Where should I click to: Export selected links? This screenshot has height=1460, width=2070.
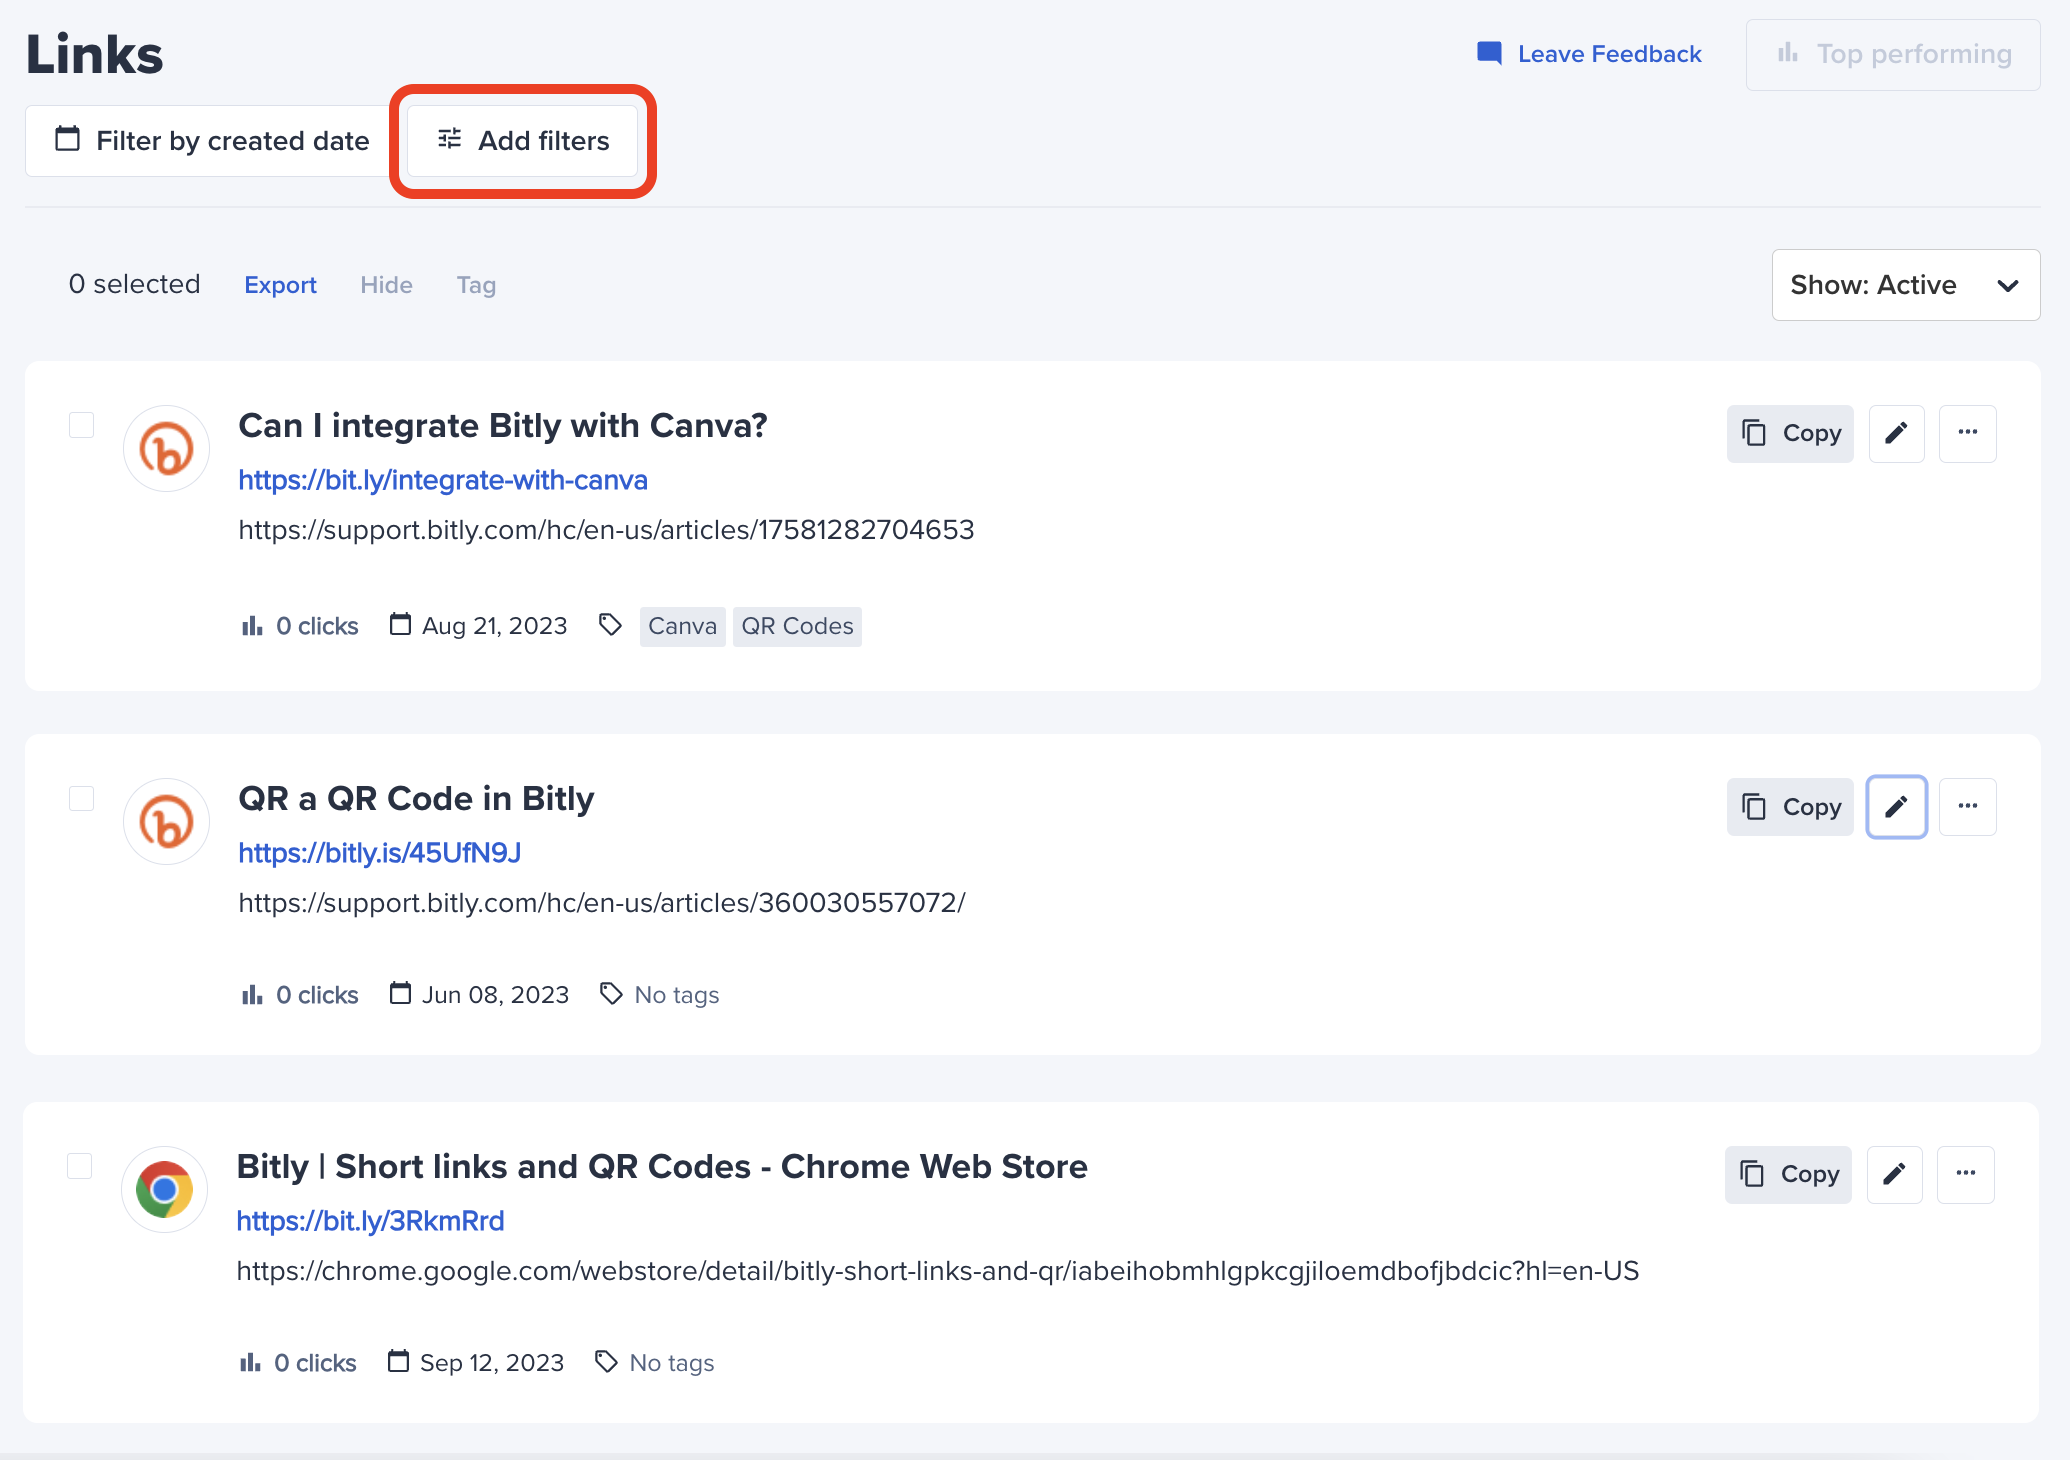point(280,285)
